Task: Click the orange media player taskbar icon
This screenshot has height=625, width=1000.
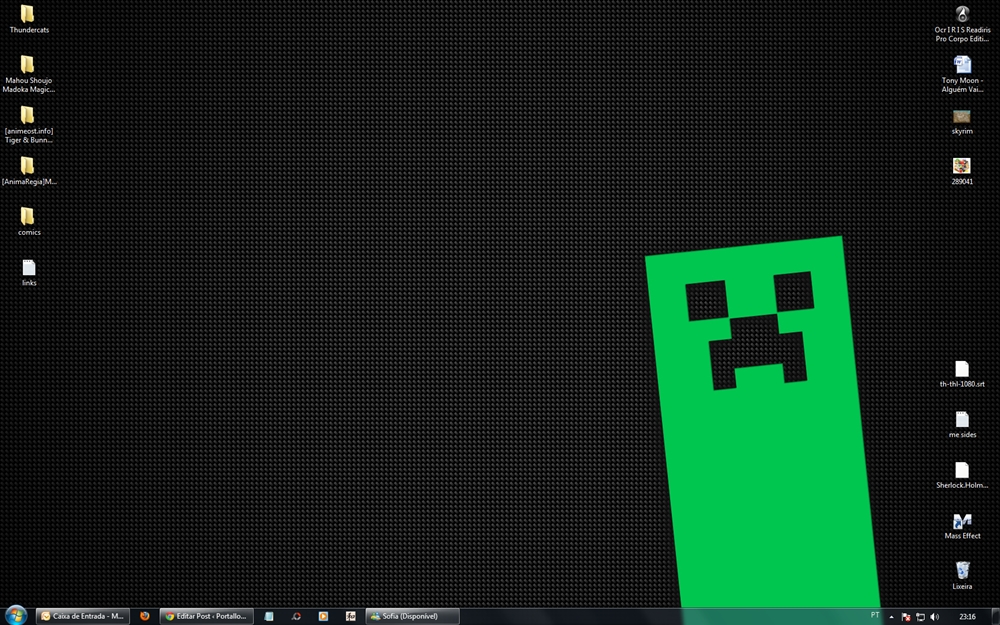Action: coord(323,616)
